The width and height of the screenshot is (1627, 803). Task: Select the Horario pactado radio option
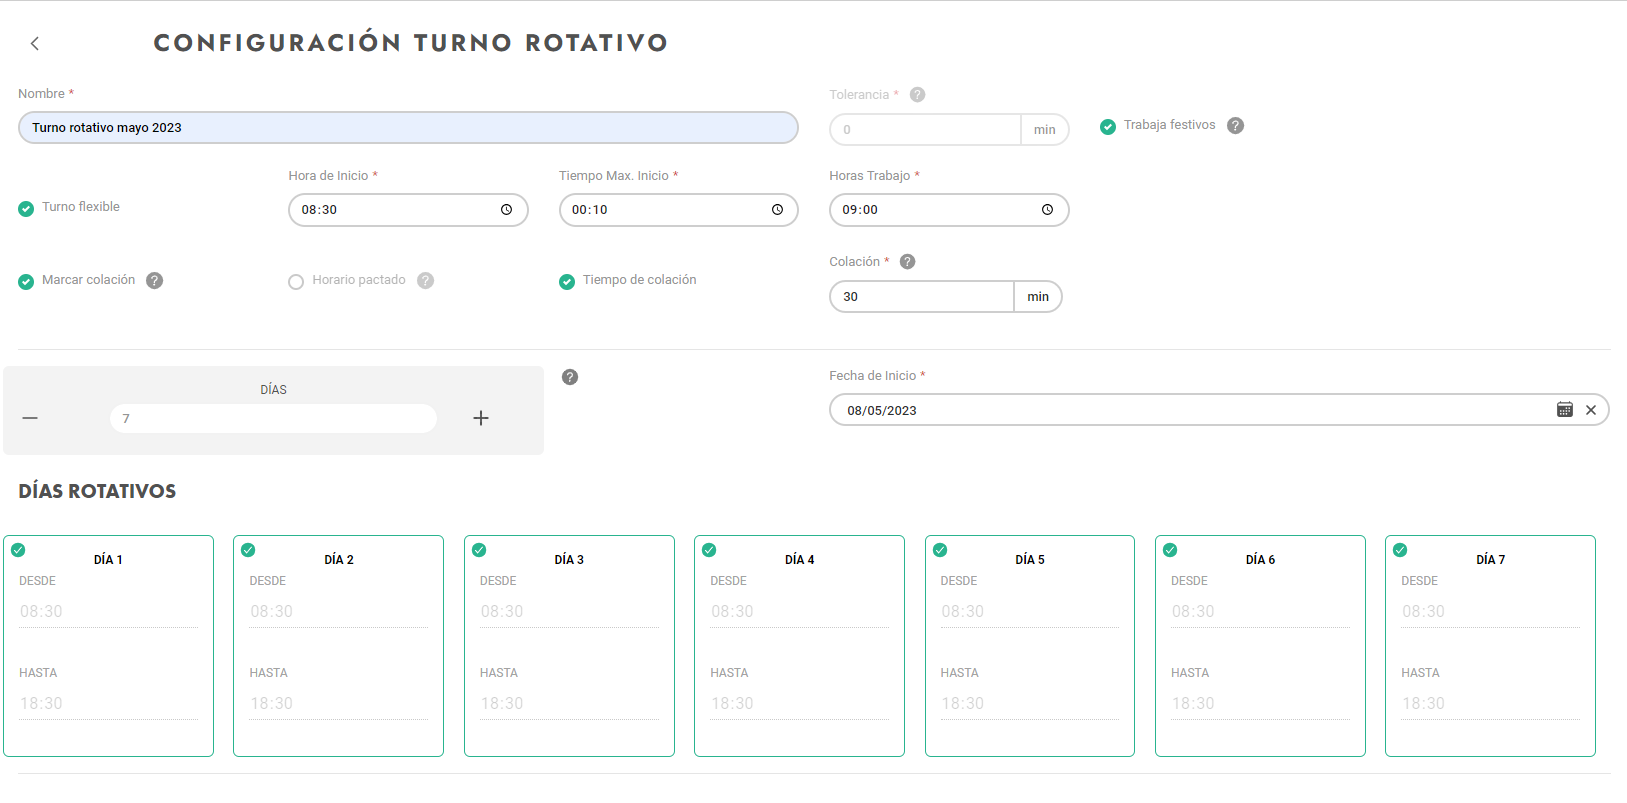296,282
